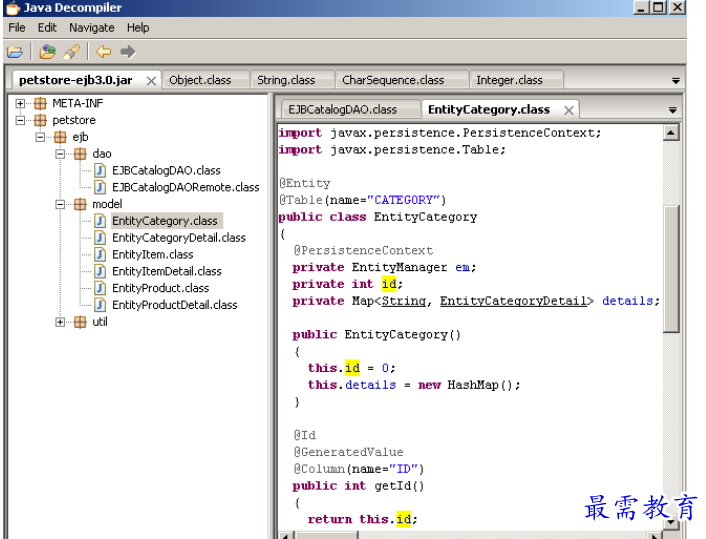The image size is (706, 539).
Task: Click the util package icon
Action: tap(80, 322)
